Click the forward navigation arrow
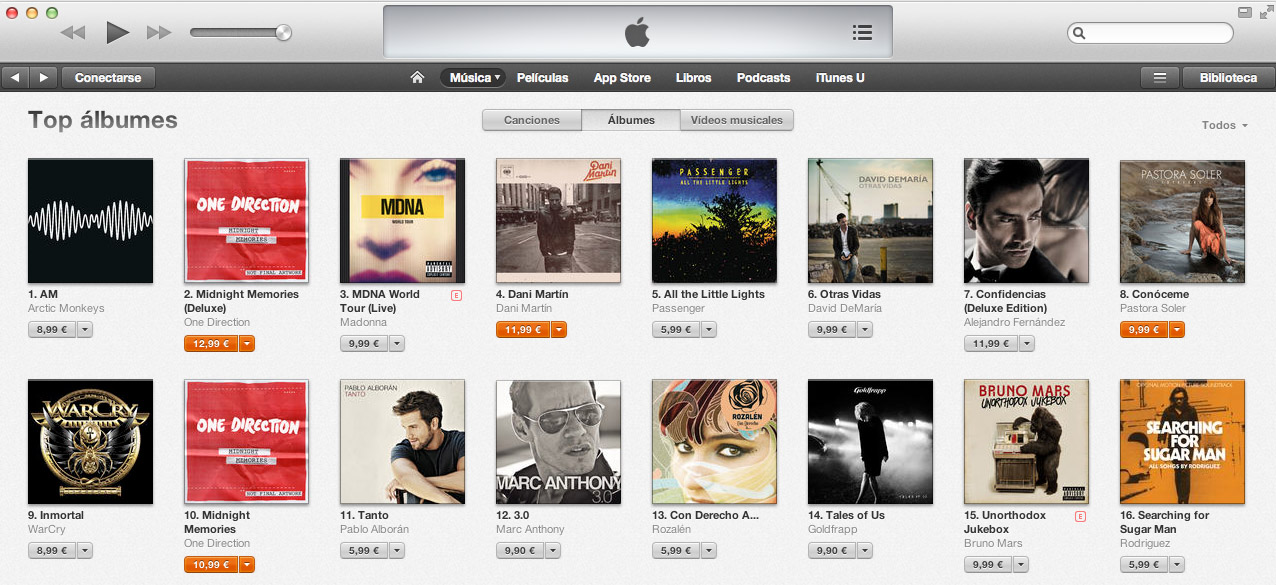 (43, 77)
